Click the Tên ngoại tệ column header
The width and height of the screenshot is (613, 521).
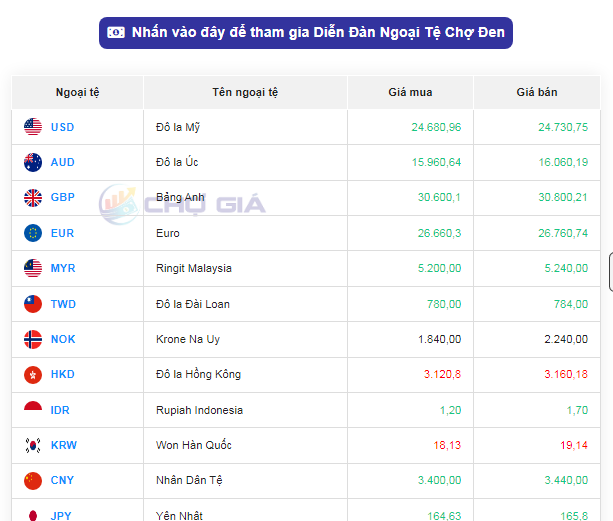pos(245,92)
